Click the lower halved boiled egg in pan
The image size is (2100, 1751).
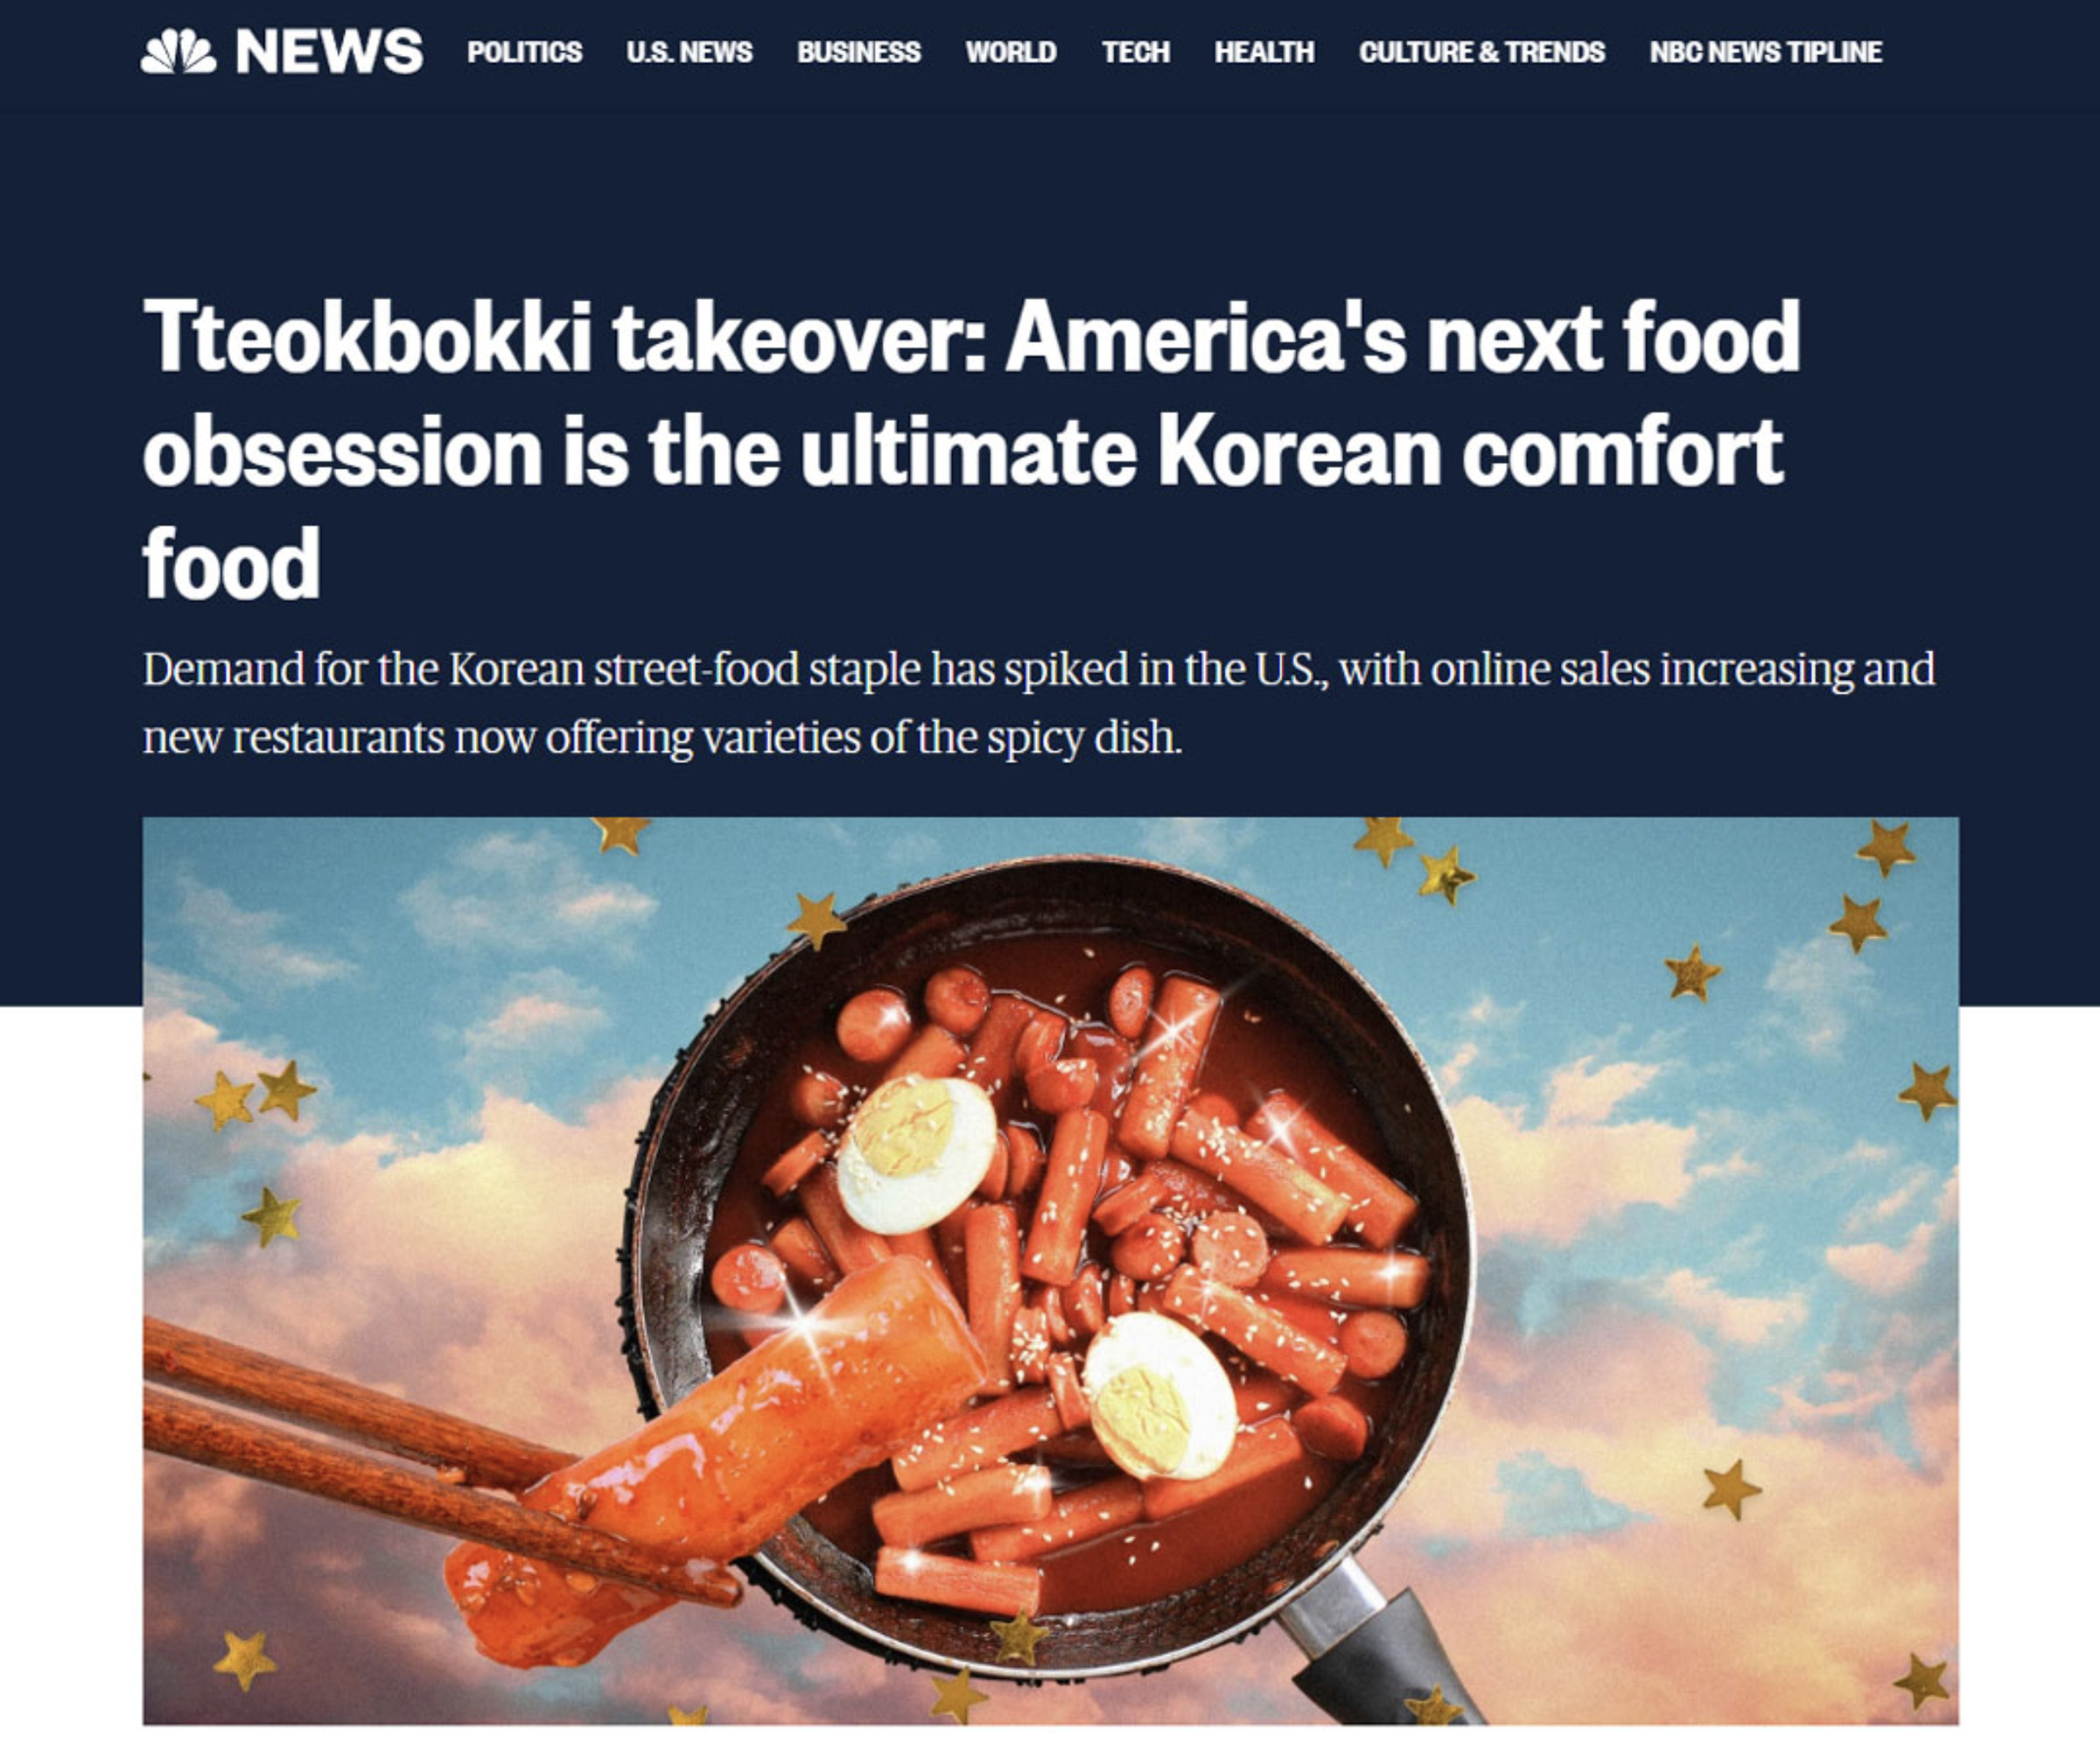1160,1396
